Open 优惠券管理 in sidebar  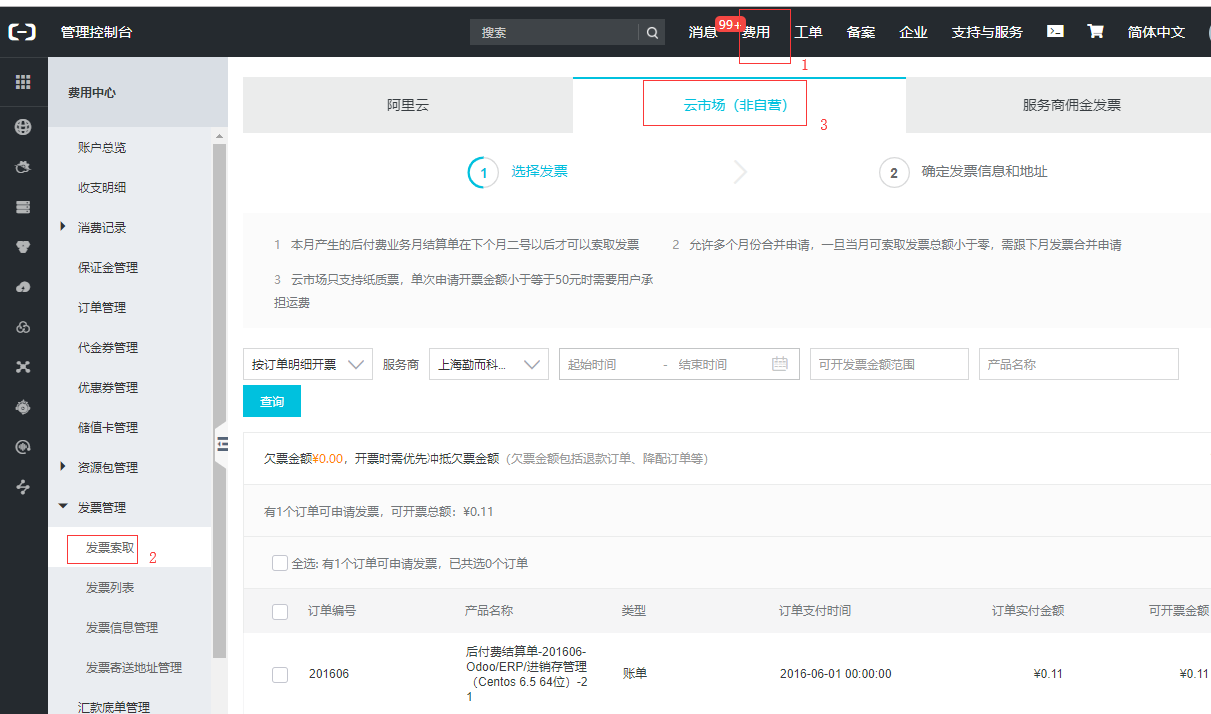pos(108,387)
